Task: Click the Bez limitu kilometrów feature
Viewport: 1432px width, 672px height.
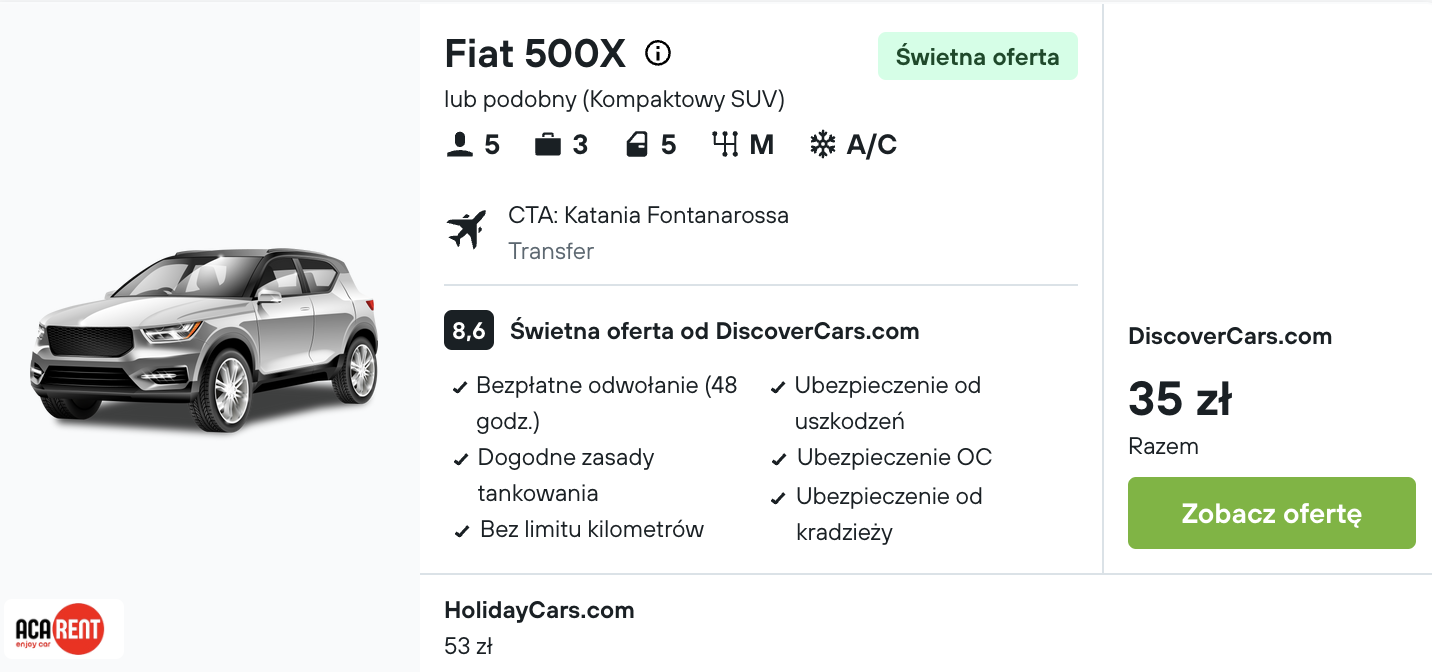Action: pos(591,529)
